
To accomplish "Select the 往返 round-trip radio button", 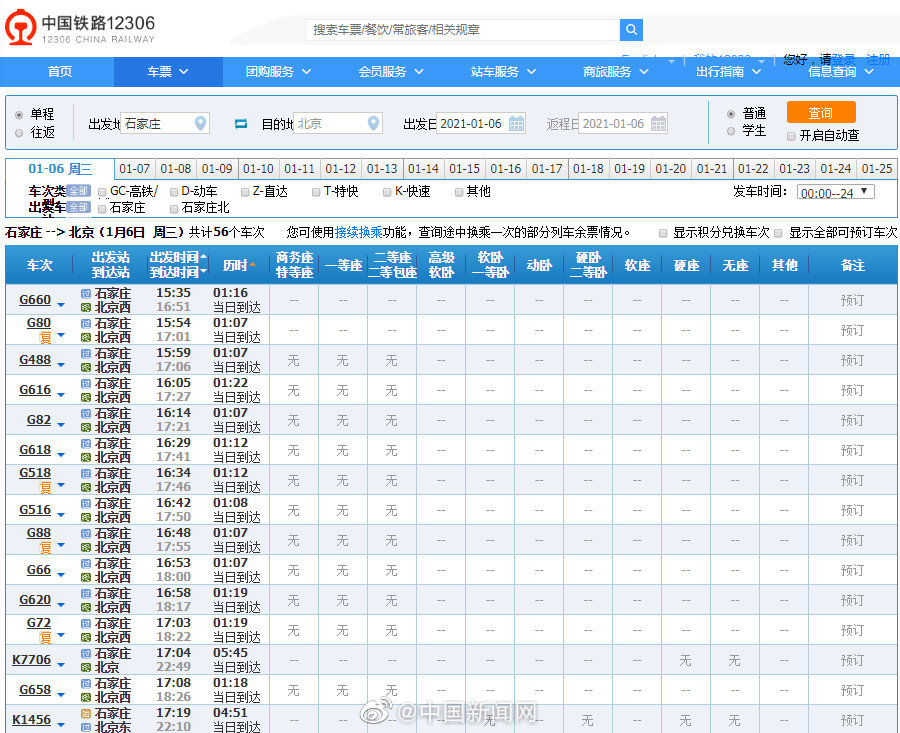I will click(19, 132).
